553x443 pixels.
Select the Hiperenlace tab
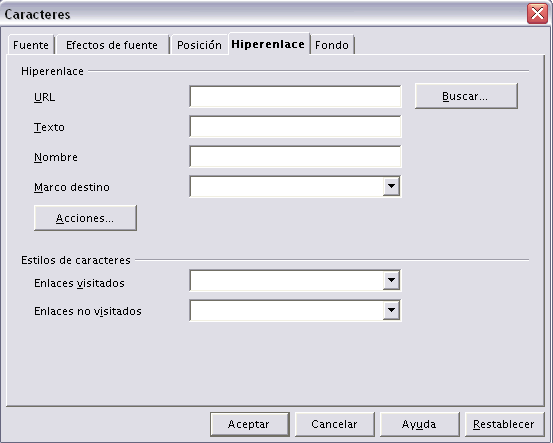pyautogui.click(x=269, y=44)
